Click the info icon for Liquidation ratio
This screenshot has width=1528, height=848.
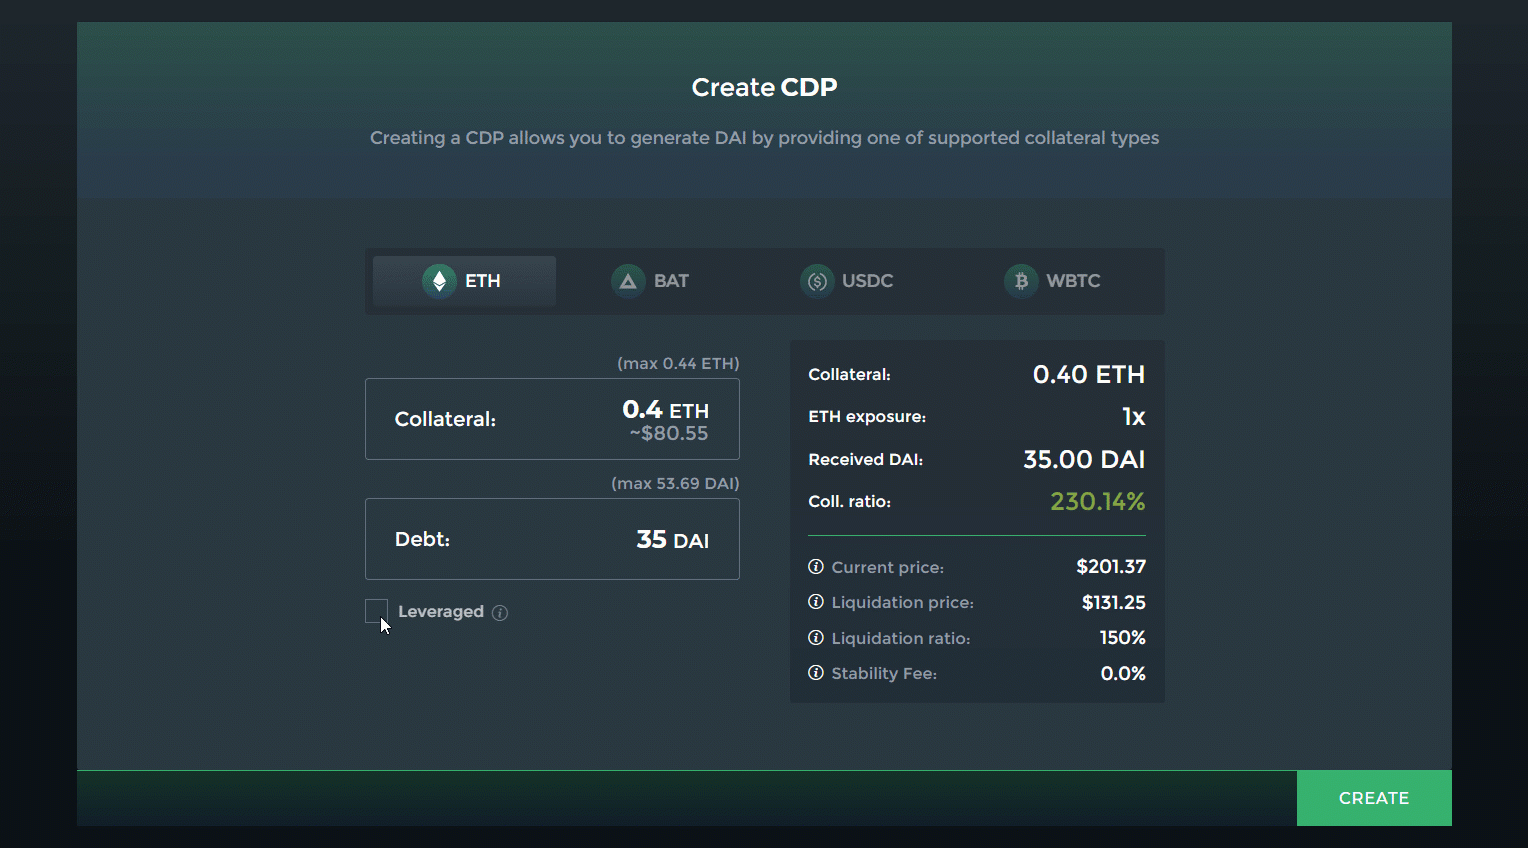(816, 638)
